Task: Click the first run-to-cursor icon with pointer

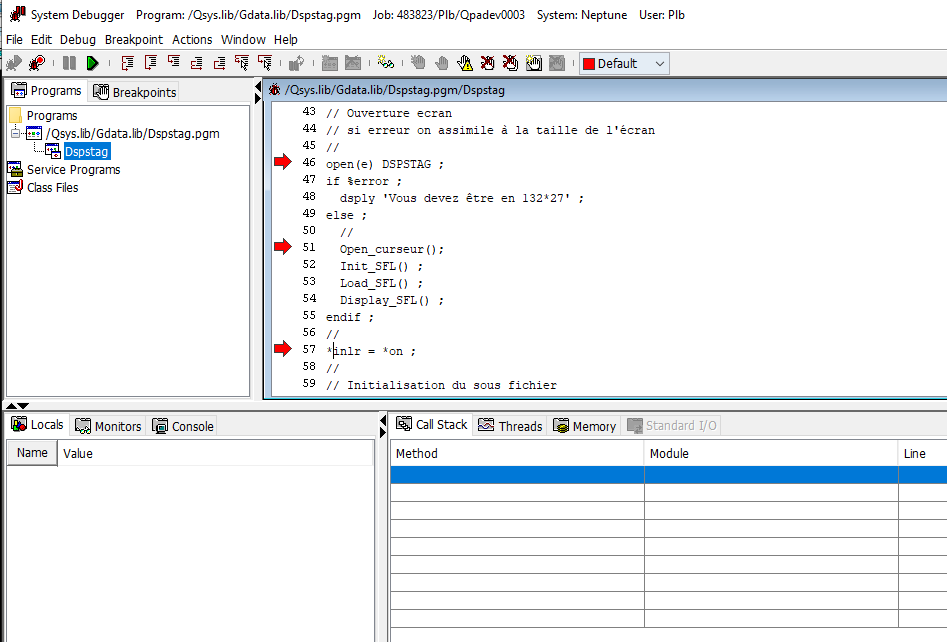Action: pos(242,63)
